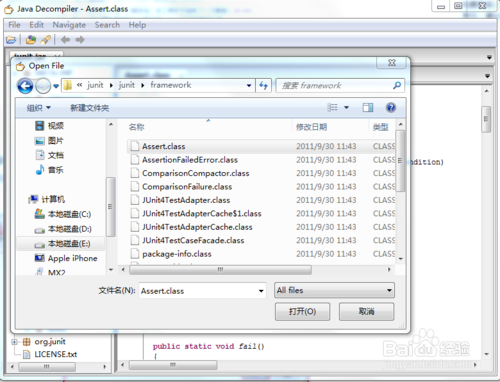Click framework in the address breadcrumb
This screenshot has height=382, width=500.
point(171,85)
